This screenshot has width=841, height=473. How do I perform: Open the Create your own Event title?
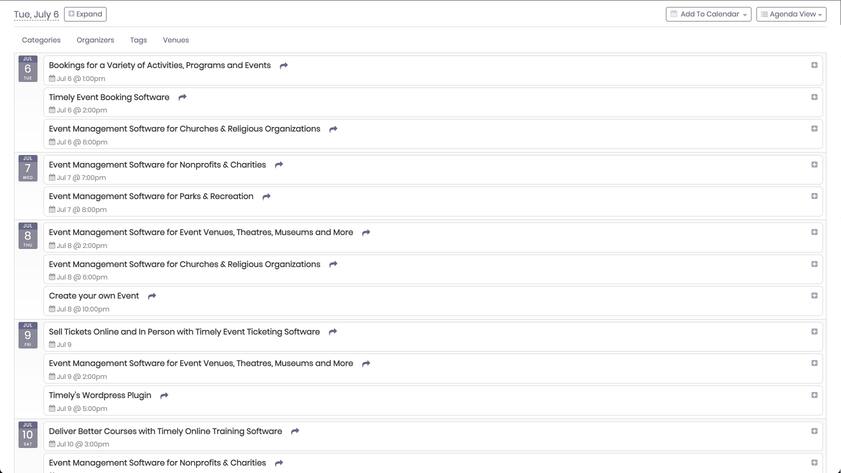click(x=94, y=295)
